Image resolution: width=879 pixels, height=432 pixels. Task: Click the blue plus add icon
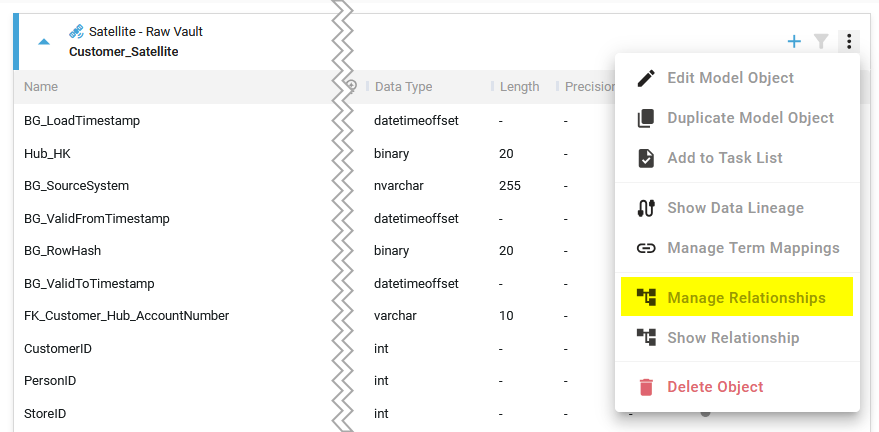click(794, 41)
